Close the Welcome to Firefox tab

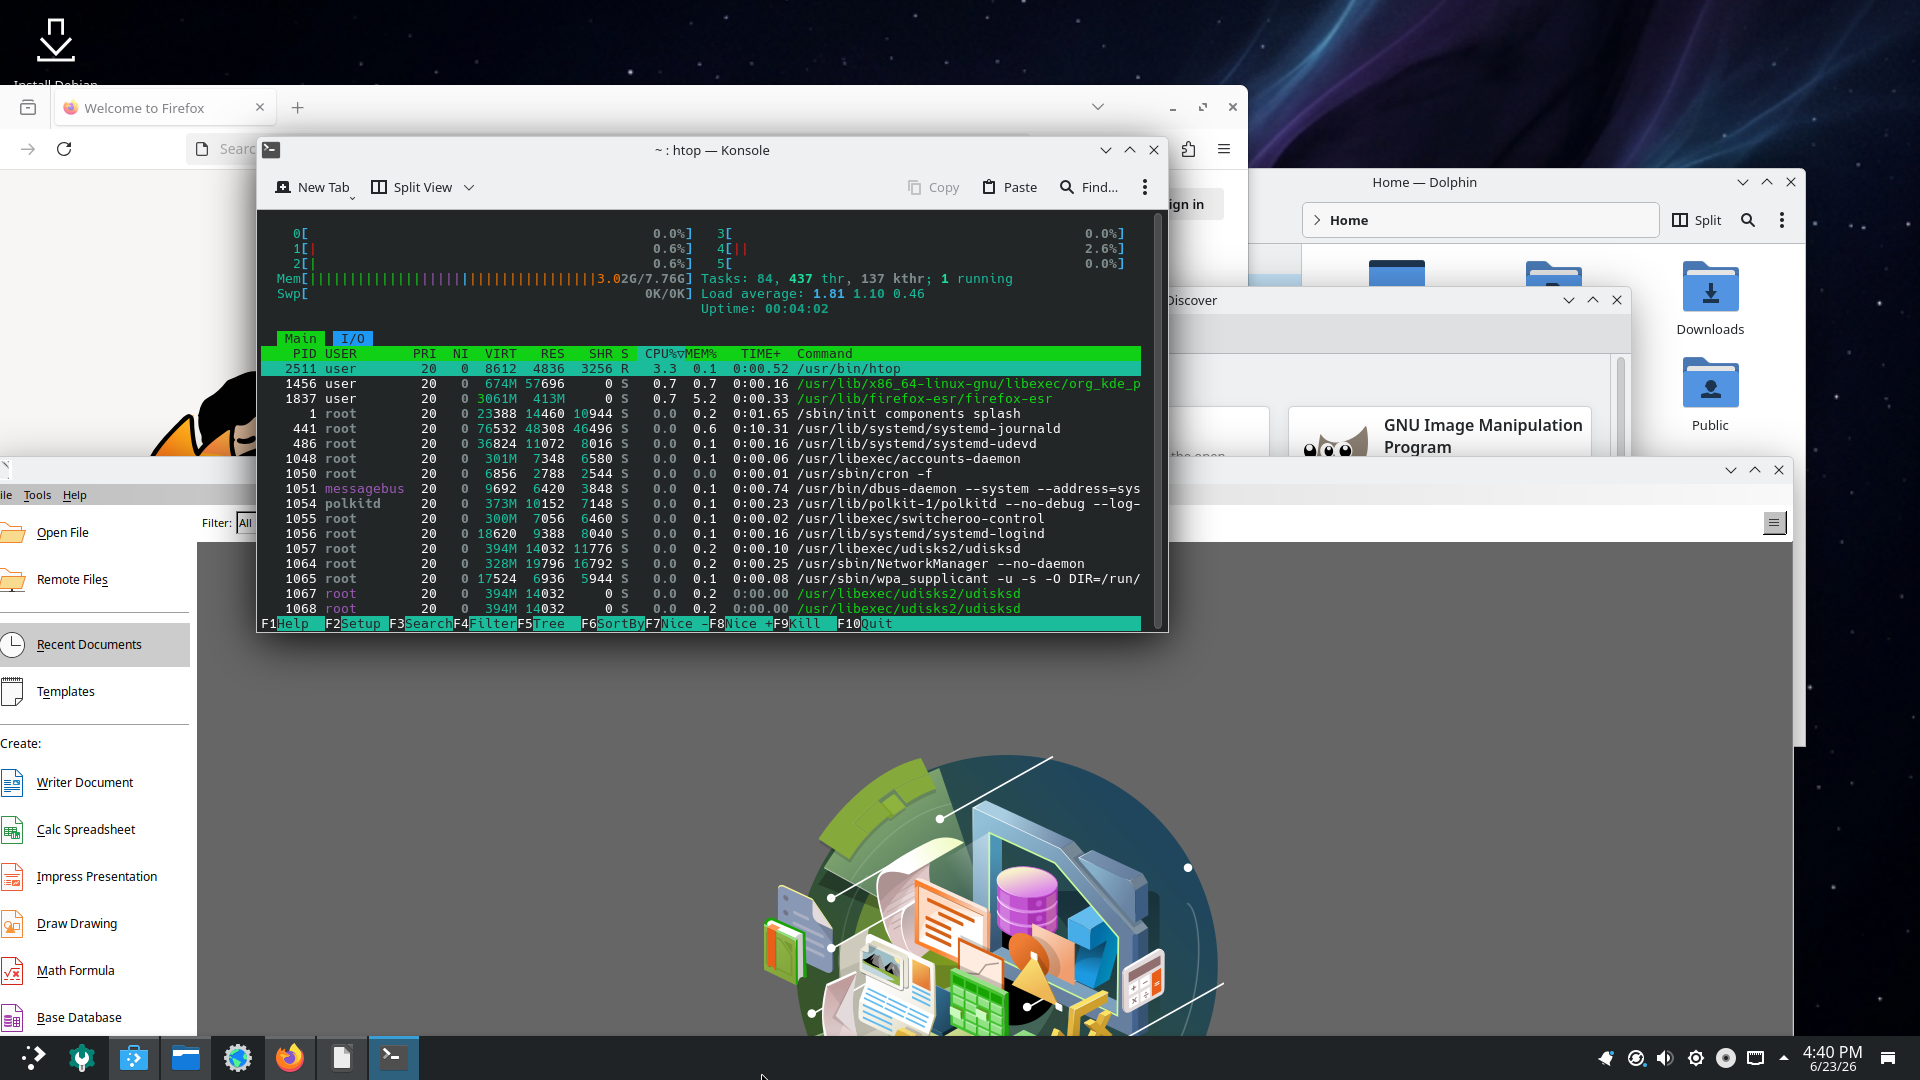[x=260, y=107]
